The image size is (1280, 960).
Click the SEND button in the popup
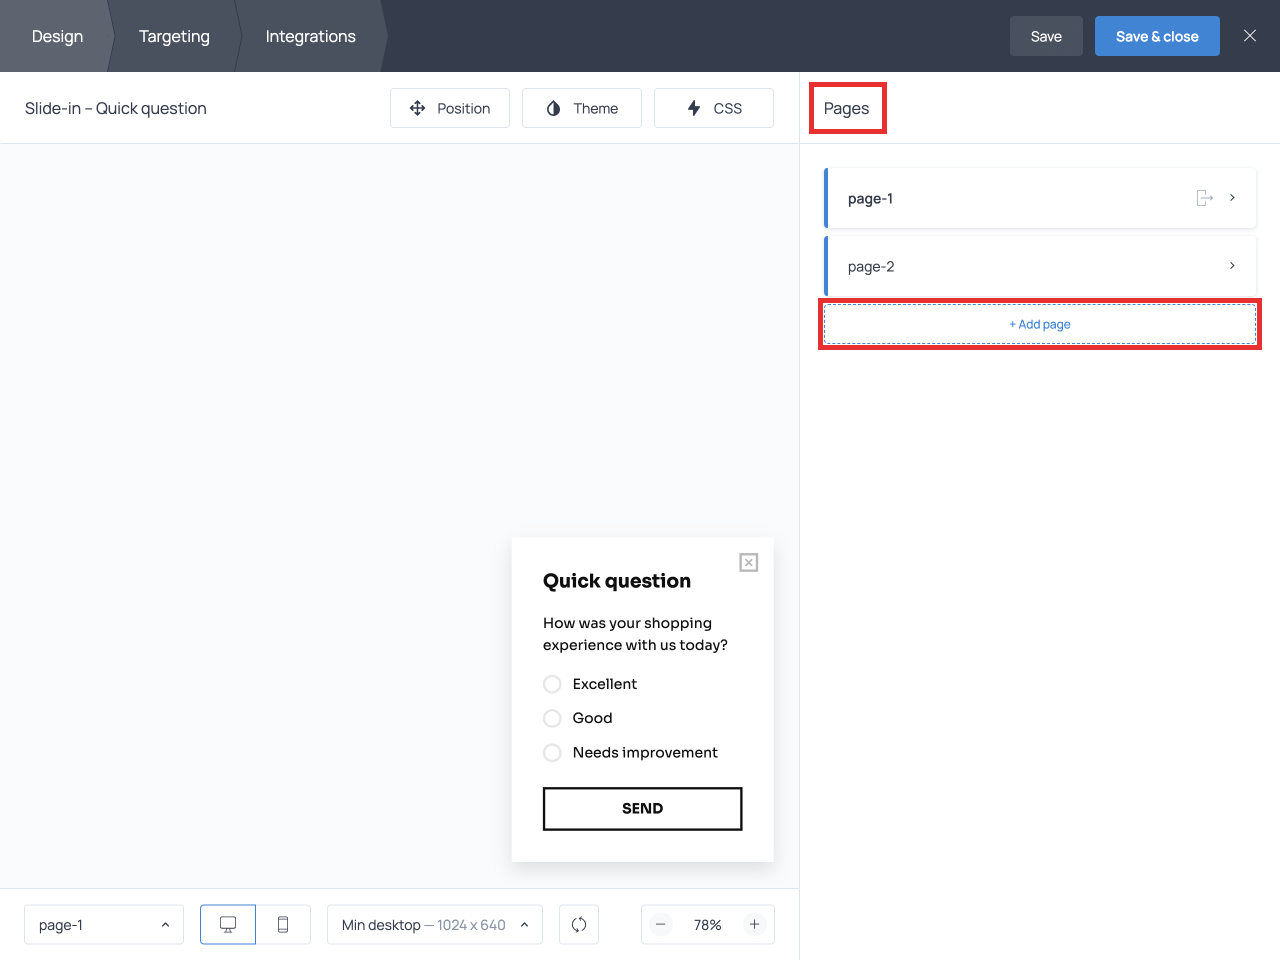[643, 809]
